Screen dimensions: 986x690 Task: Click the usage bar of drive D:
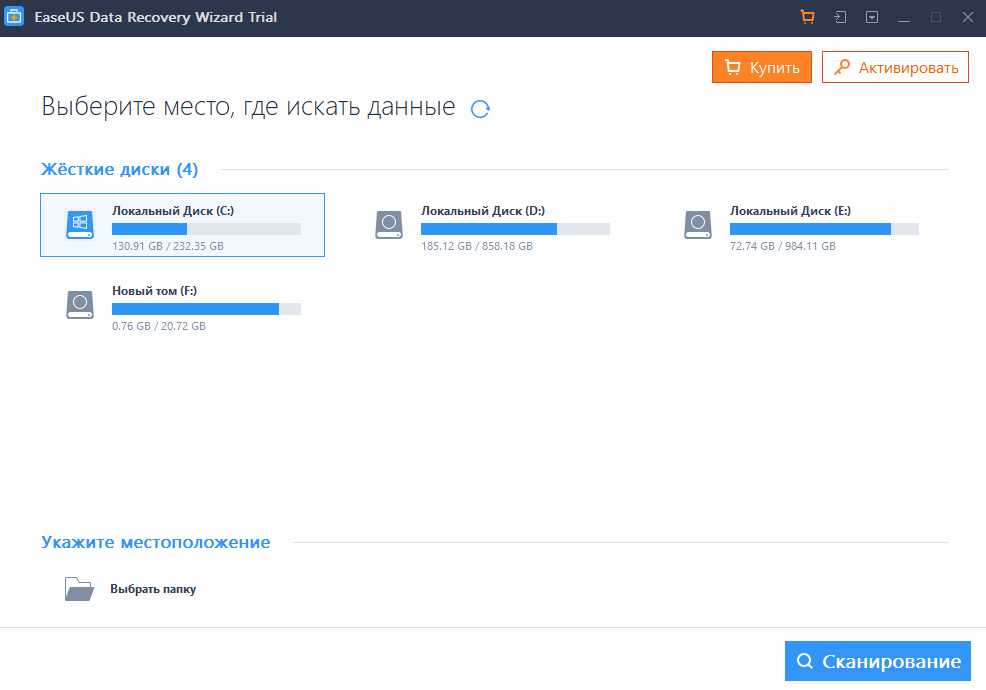(x=515, y=229)
